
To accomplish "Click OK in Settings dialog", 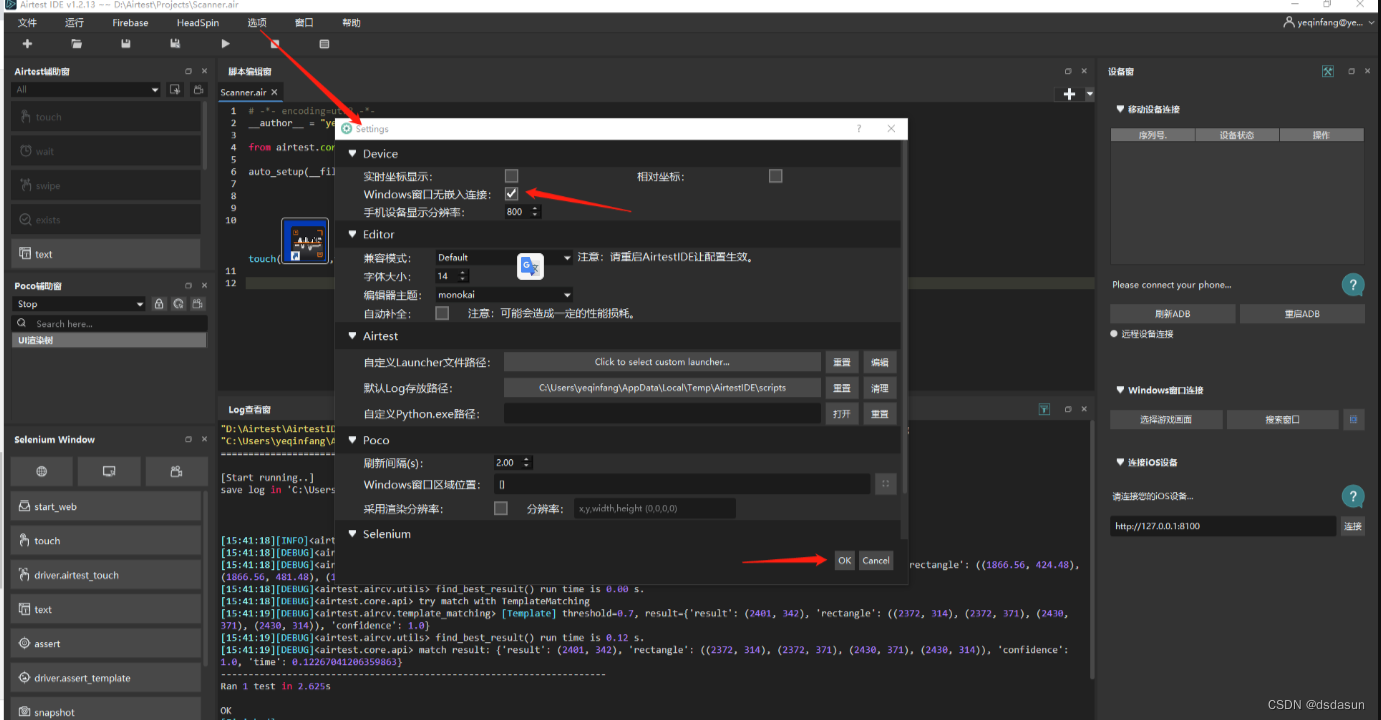I will (844, 561).
